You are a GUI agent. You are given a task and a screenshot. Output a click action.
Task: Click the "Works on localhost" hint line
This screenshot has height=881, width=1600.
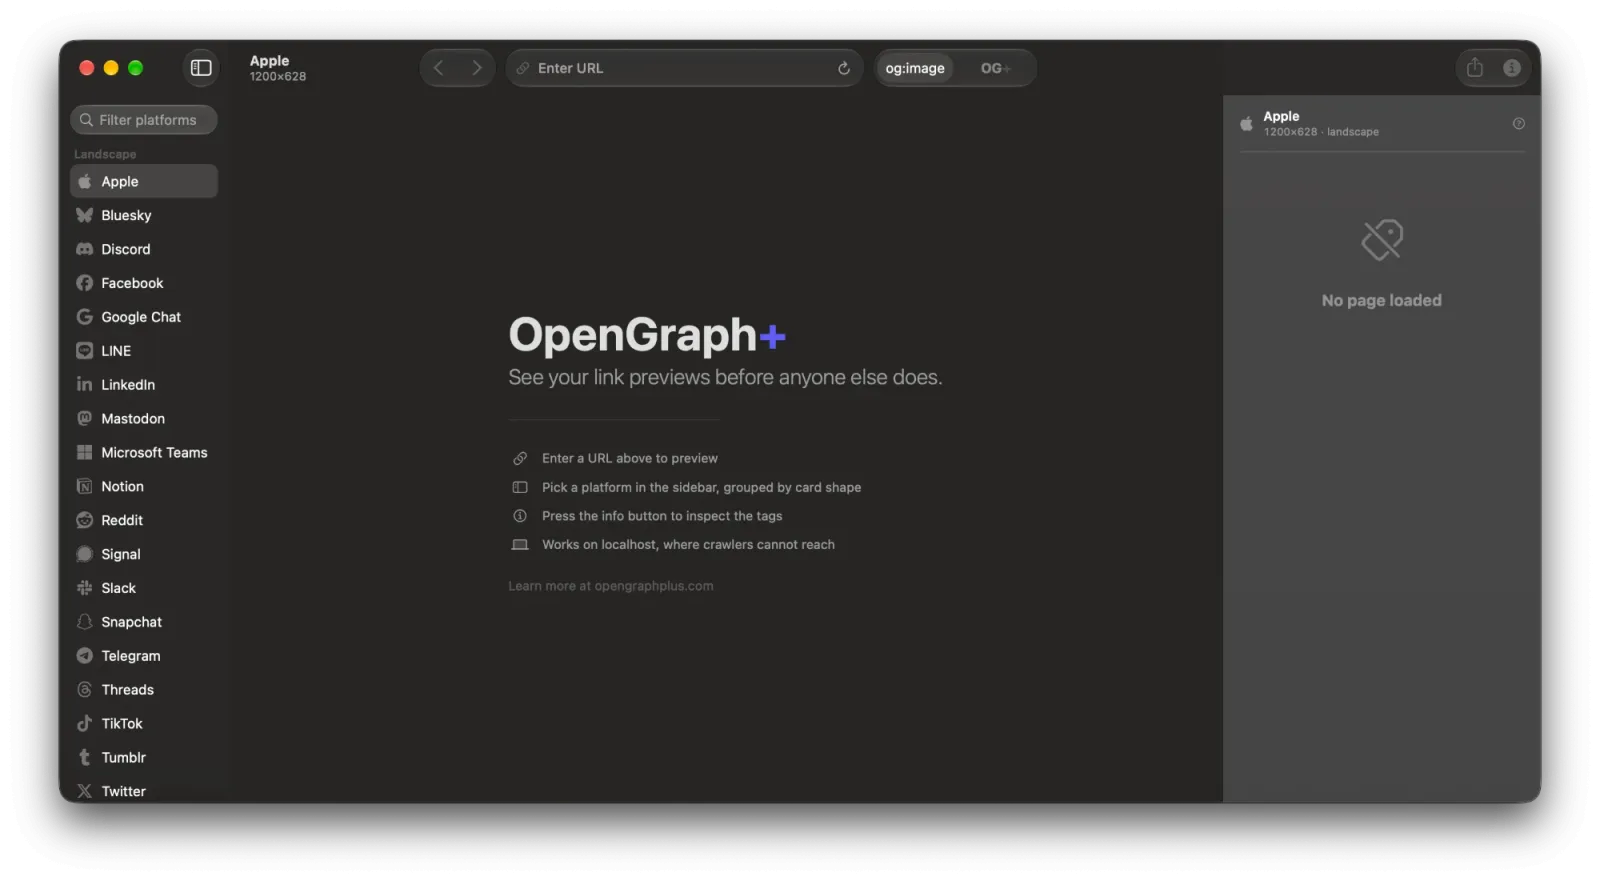[x=688, y=545]
